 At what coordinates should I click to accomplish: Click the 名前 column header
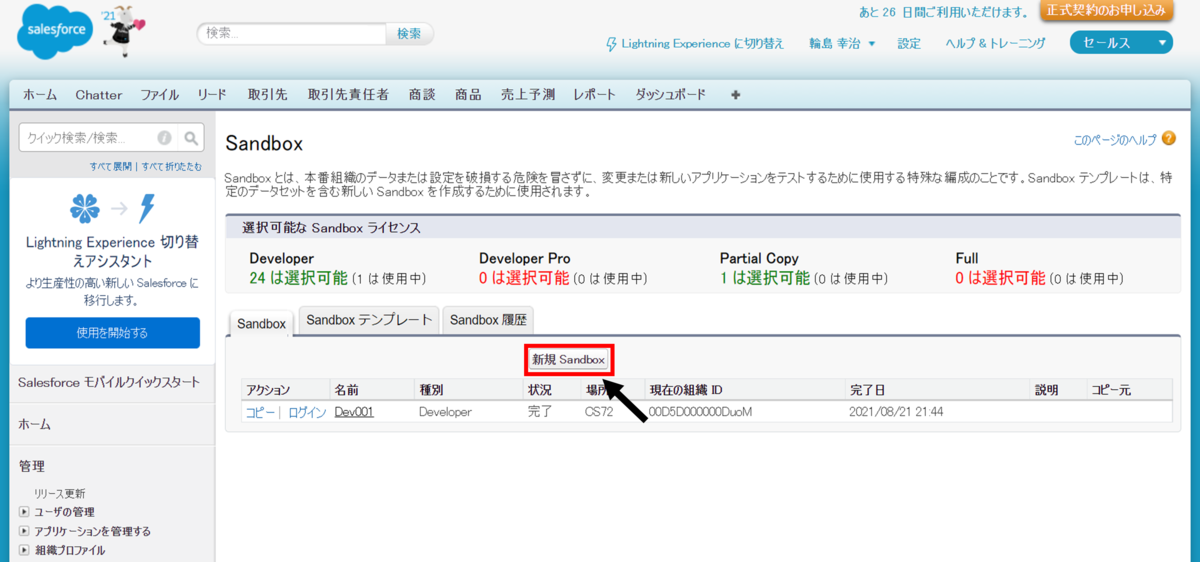pyautogui.click(x=346, y=390)
